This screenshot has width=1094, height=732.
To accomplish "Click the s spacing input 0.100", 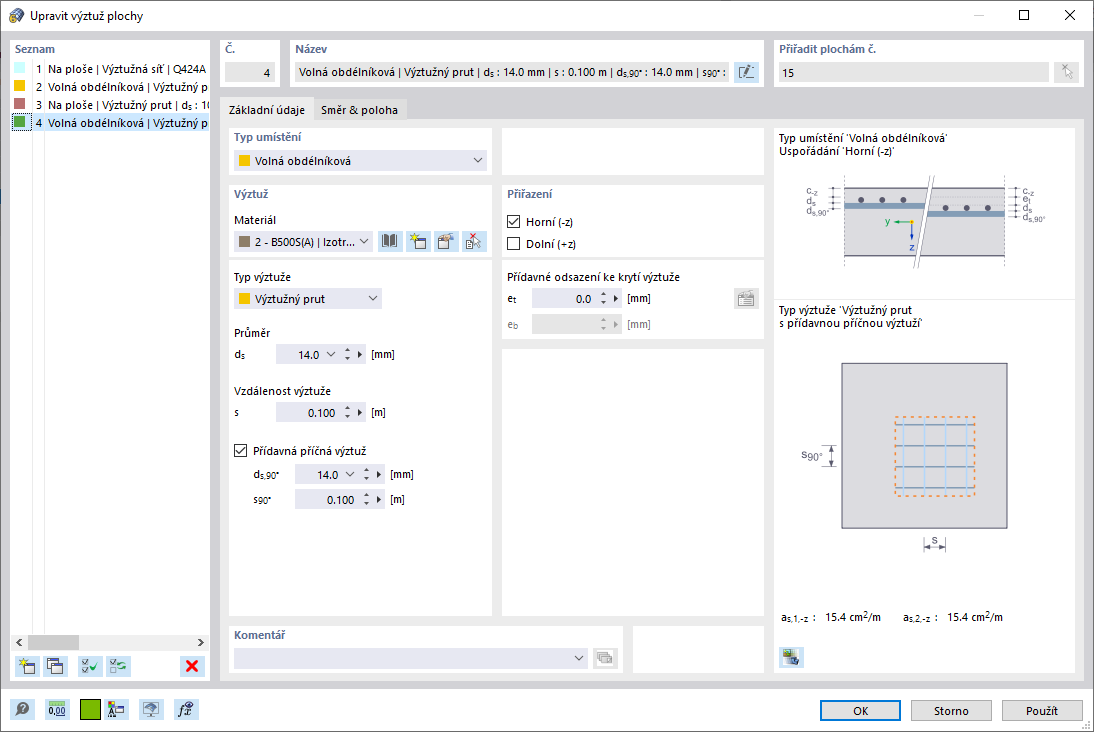I will (x=308, y=413).
